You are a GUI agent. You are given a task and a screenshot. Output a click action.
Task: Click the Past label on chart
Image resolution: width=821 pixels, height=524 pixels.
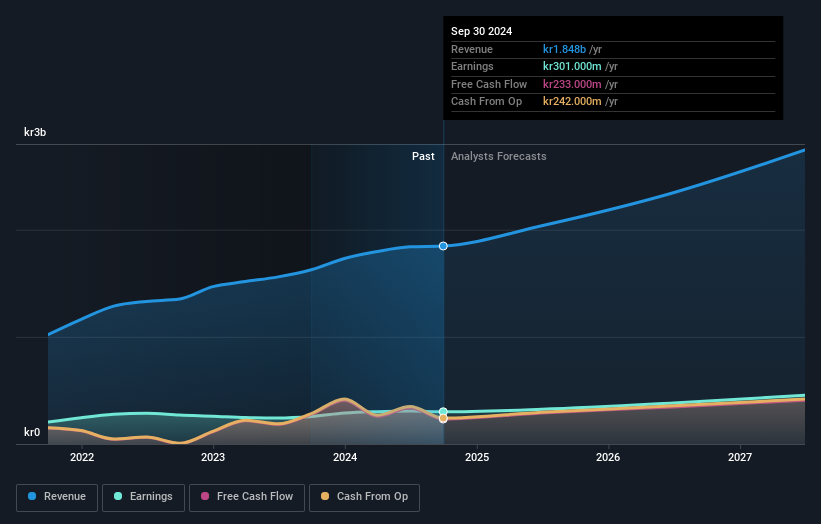tap(423, 157)
